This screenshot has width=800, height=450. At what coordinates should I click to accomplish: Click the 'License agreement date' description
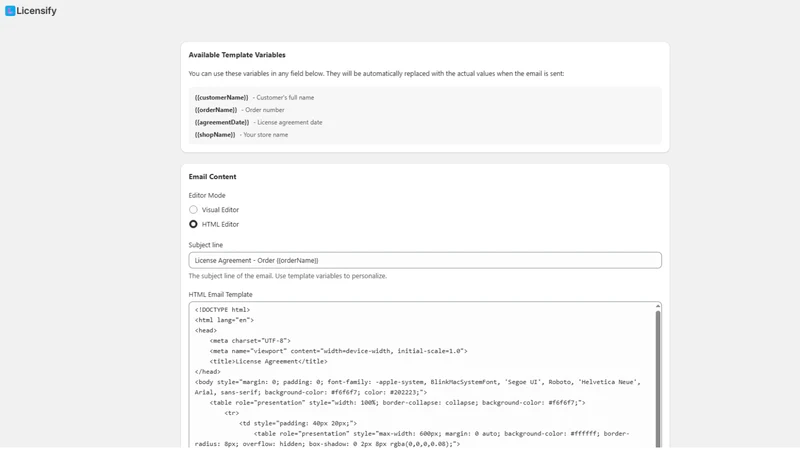point(290,122)
